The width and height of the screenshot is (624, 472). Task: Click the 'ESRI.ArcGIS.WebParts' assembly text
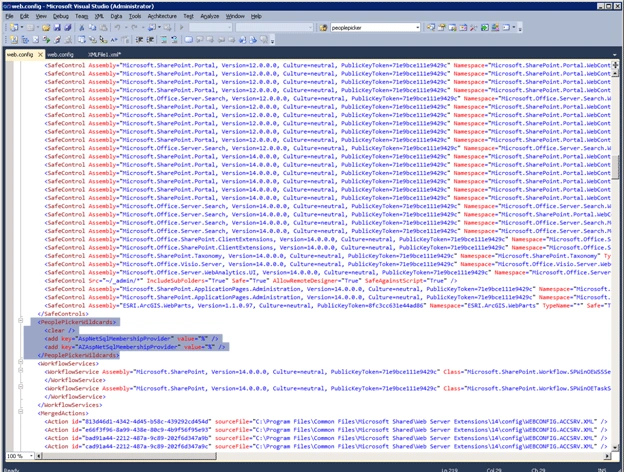point(157,306)
